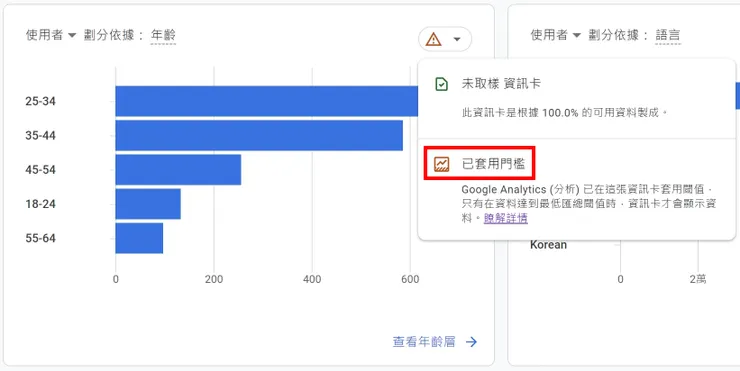Open 使用者 metric dropdown on age card
740x371 pixels.
click(x=51, y=35)
